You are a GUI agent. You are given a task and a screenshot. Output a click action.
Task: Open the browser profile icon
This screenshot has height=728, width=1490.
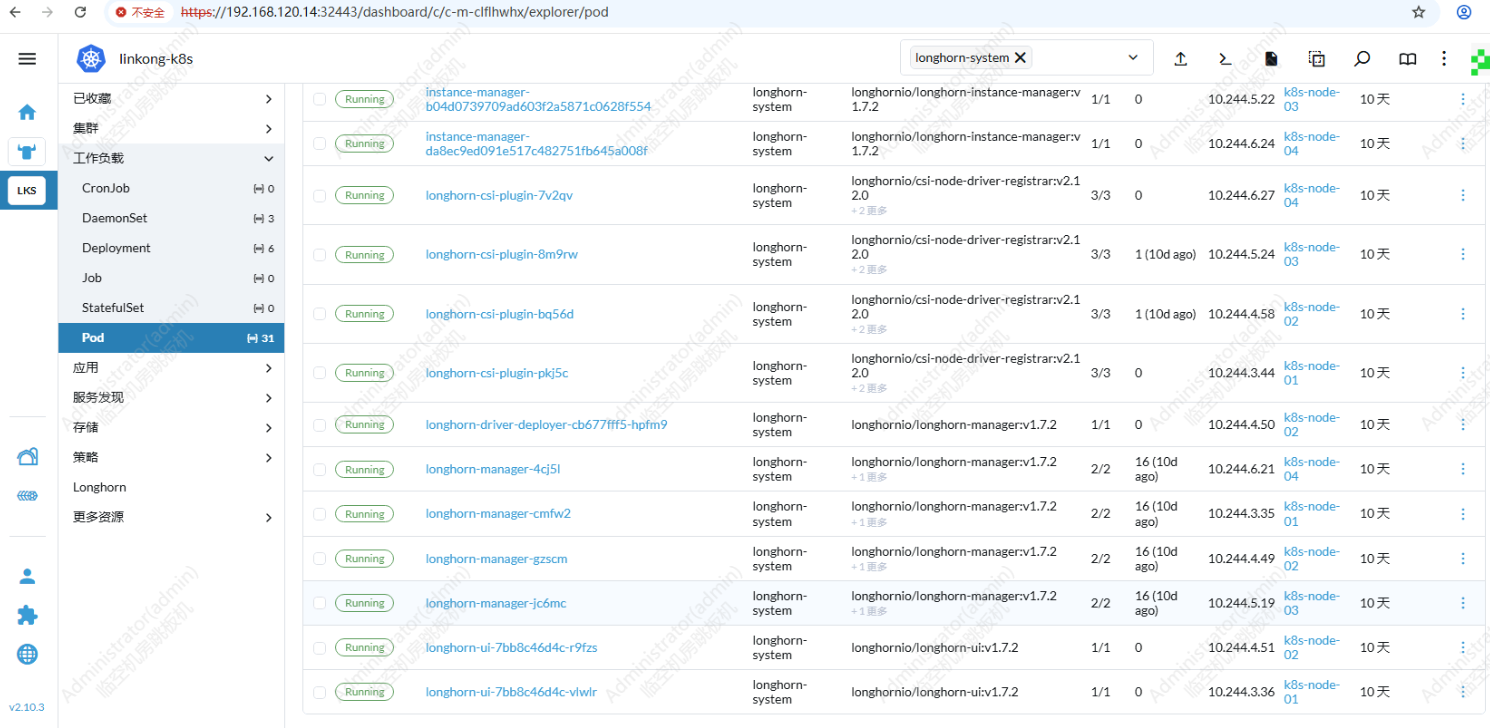point(1463,13)
